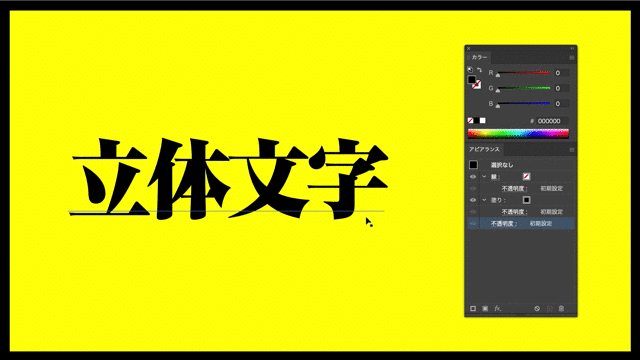Screen dimensions: 640x360
Task: Click the Clear Appearance icon
Action: click(537, 309)
